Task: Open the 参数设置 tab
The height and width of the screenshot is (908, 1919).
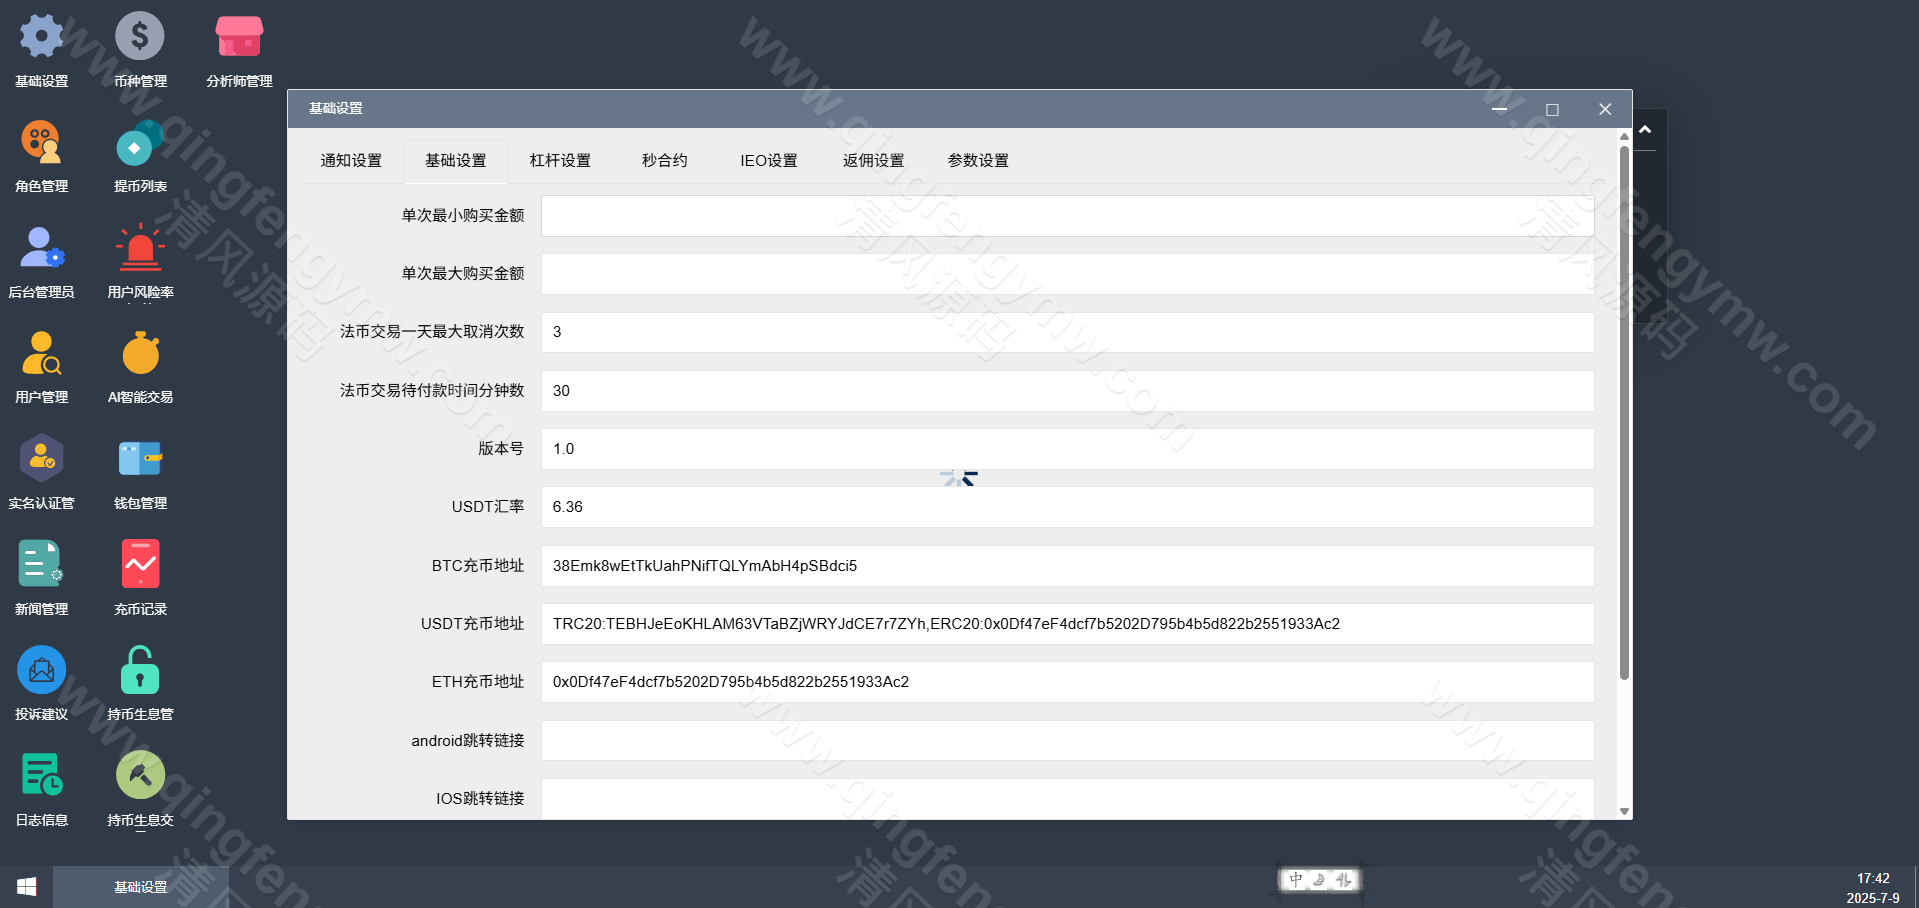Action: [978, 161]
